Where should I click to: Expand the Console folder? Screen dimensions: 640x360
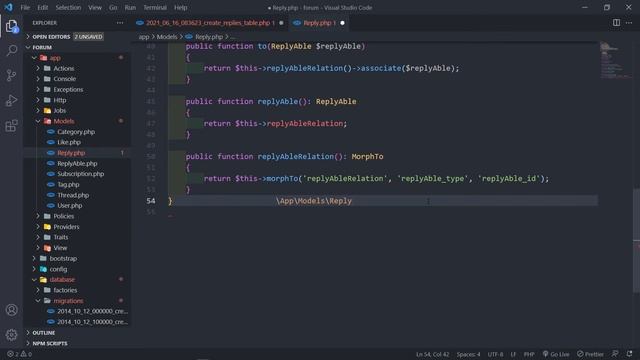(x=78, y=79)
